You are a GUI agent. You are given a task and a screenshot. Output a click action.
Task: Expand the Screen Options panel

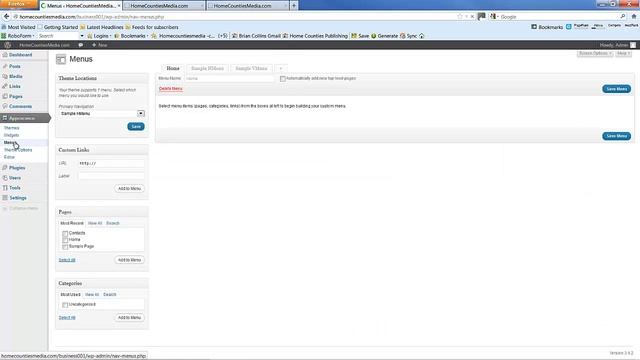pyautogui.click(x=595, y=53)
